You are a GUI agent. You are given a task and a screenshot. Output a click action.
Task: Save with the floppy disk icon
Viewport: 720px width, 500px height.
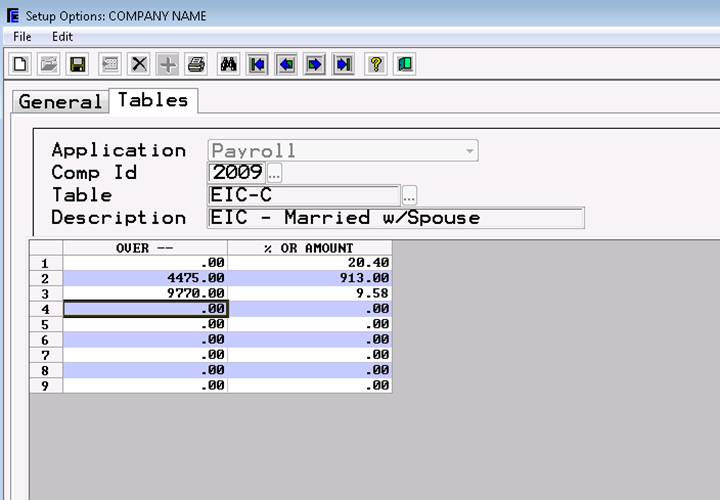[x=77, y=64]
